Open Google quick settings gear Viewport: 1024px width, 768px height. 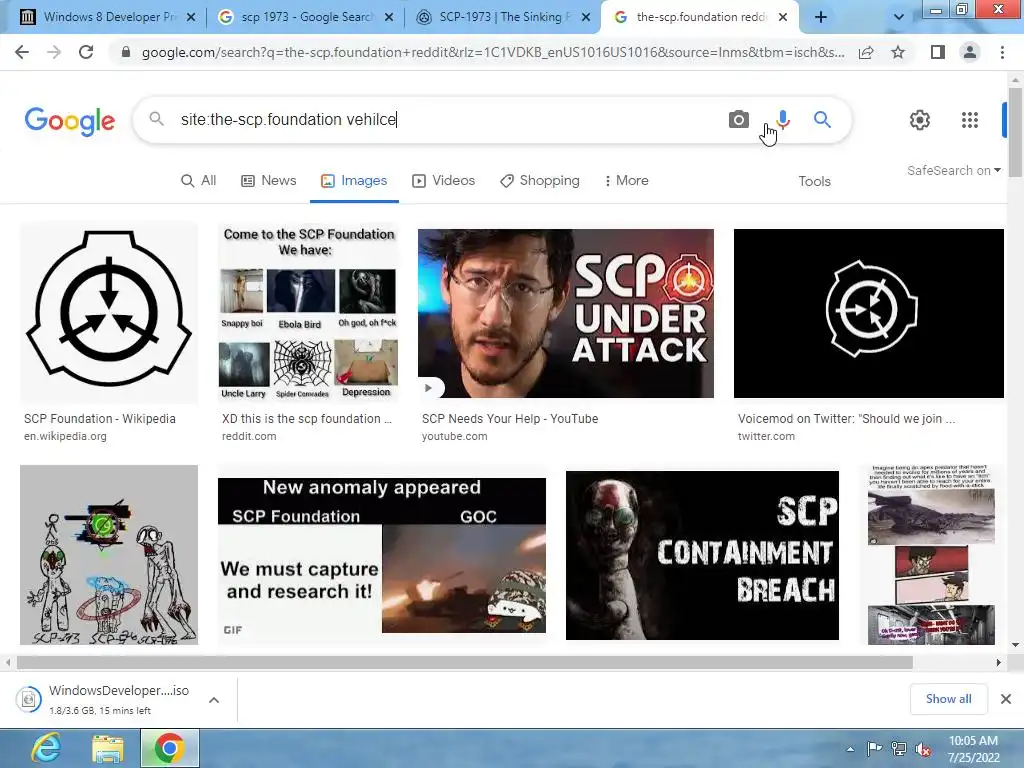tap(920, 120)
